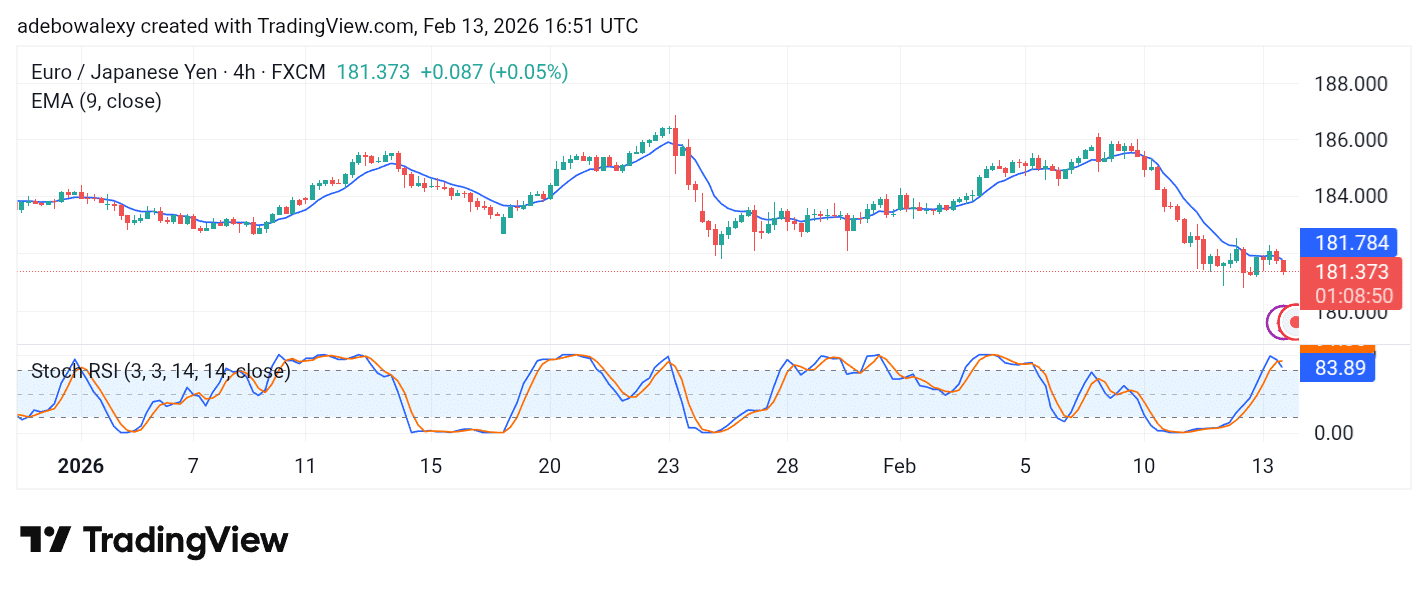Screen dimensions: 1428x591
Task: Toggle the countdown timer under the price label
Action: pyautogui.click(x=1351, y=296)
